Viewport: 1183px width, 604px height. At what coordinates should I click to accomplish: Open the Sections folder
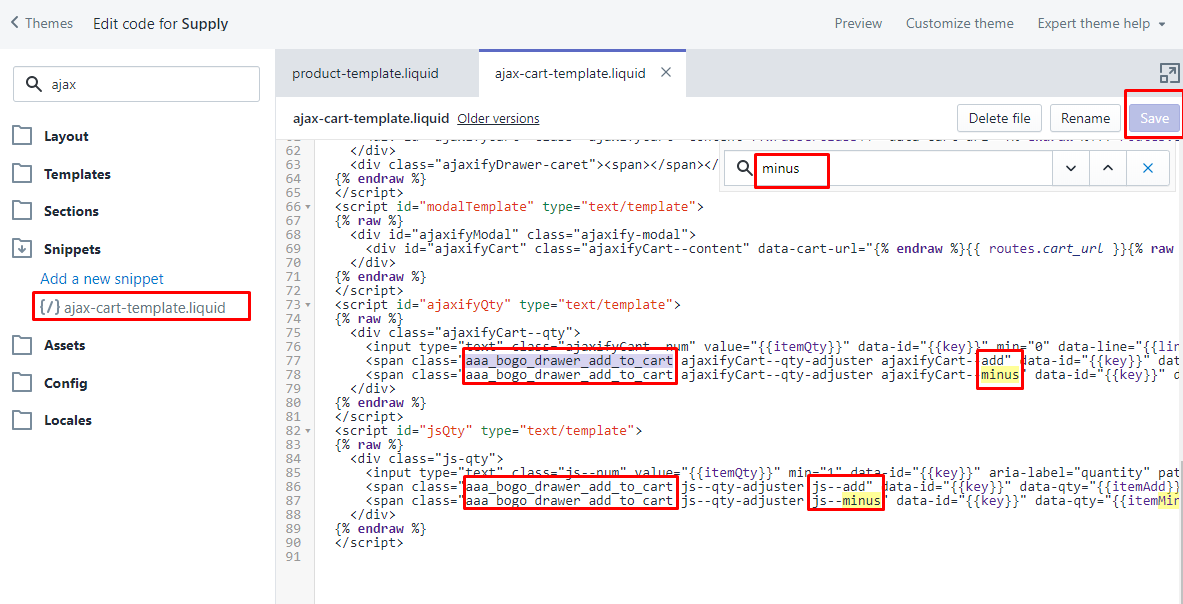[x=56, y=211]
